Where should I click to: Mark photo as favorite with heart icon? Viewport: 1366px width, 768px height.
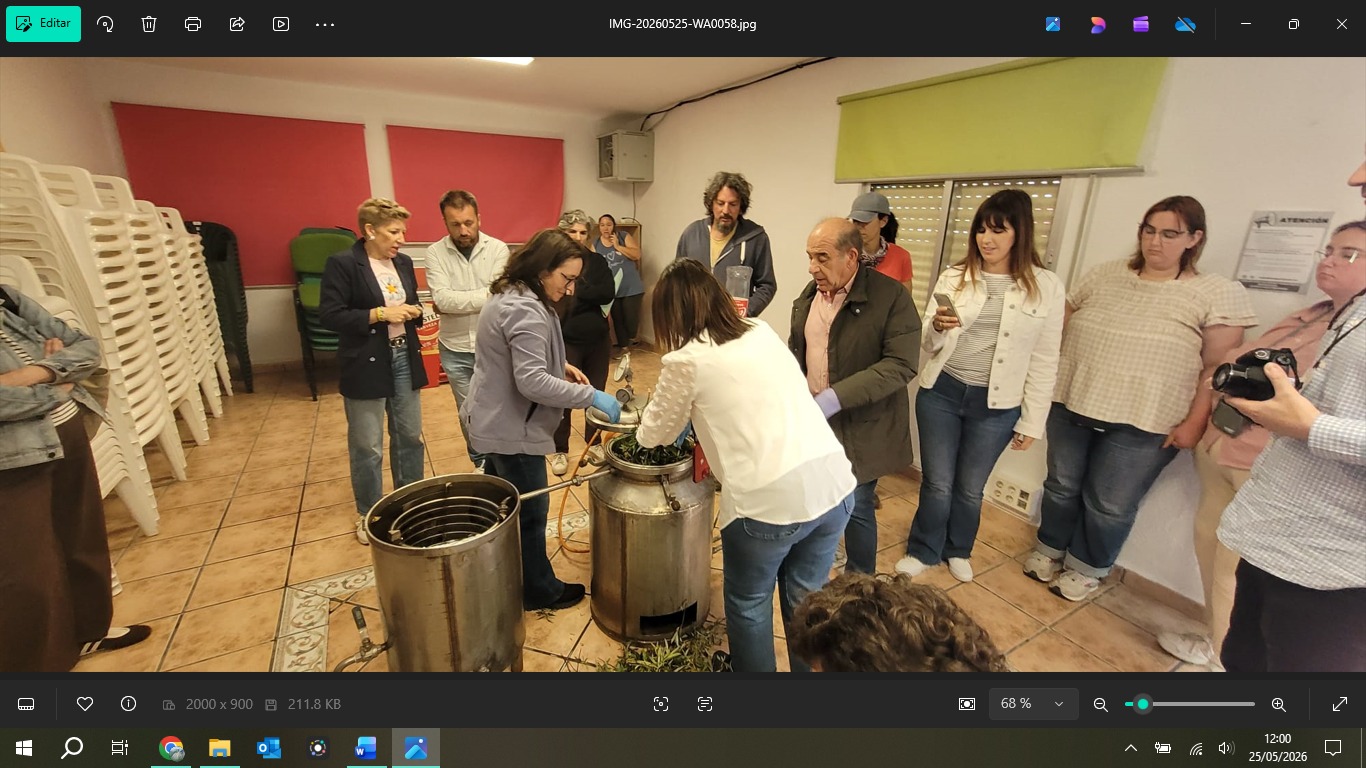[85, 704]
